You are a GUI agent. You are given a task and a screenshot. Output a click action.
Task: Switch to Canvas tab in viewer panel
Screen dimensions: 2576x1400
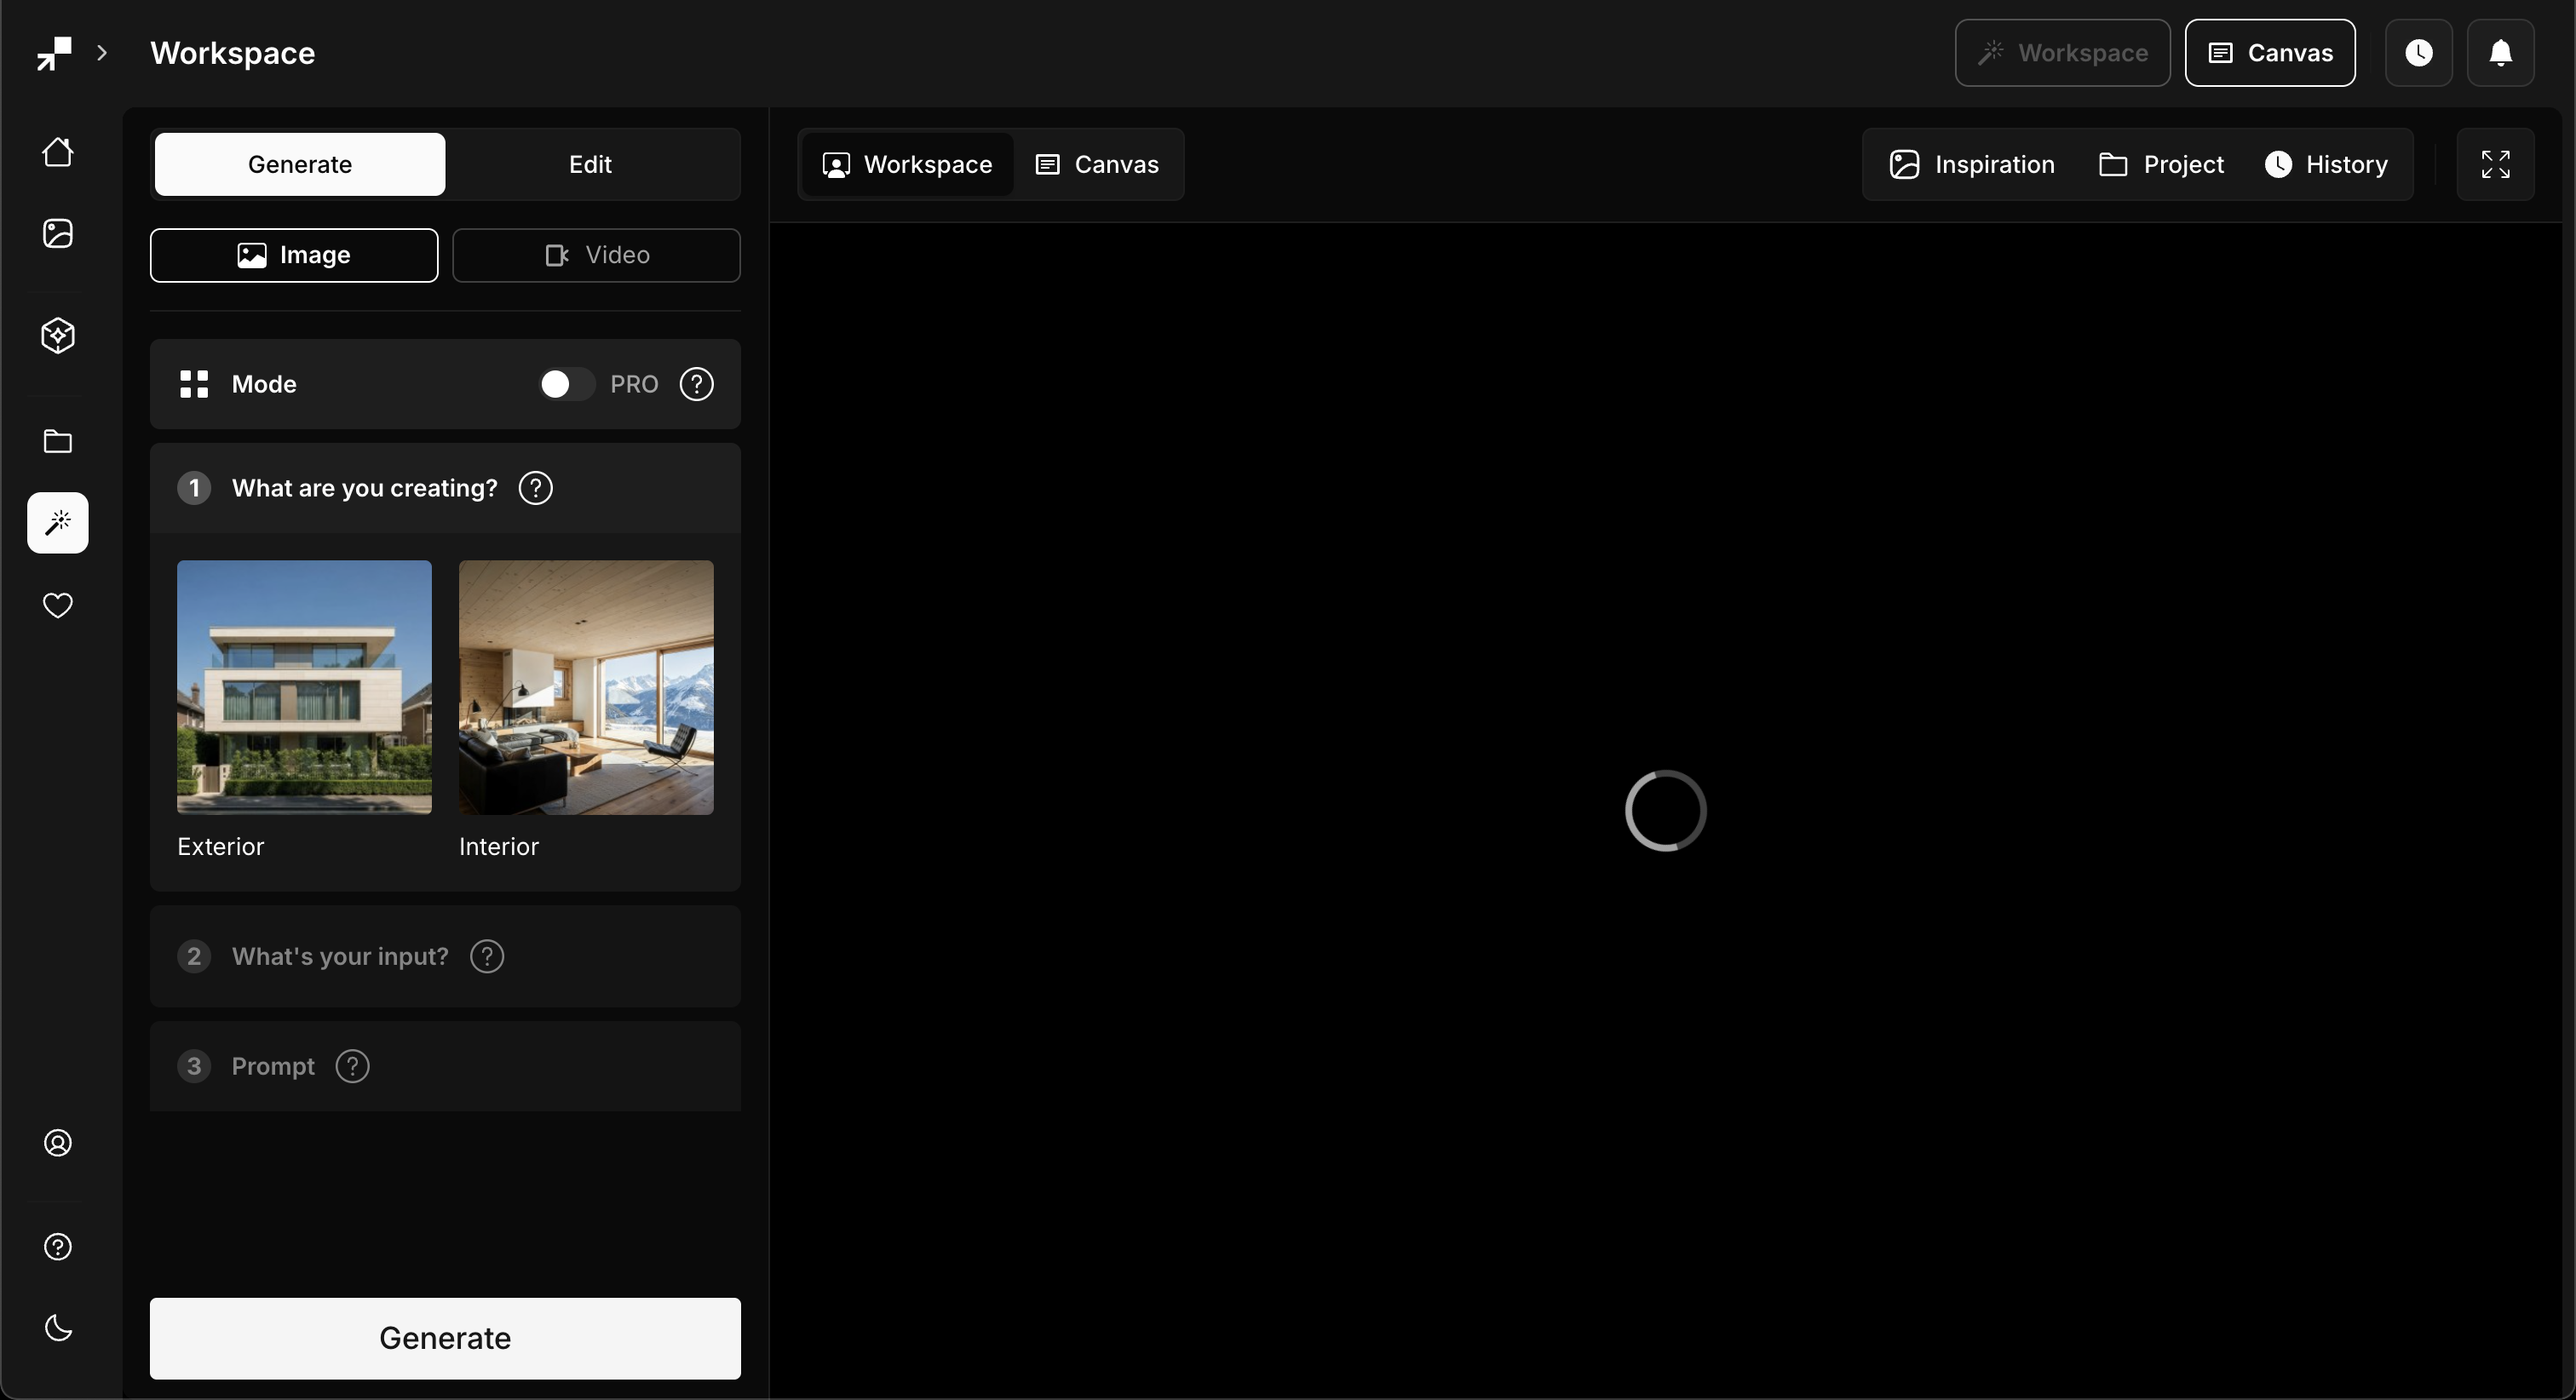1097,164
